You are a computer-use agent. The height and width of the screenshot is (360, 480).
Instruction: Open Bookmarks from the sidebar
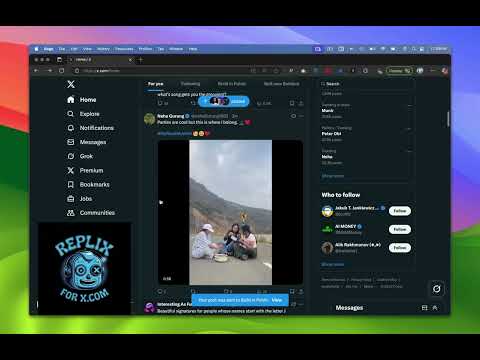[88, 184]
